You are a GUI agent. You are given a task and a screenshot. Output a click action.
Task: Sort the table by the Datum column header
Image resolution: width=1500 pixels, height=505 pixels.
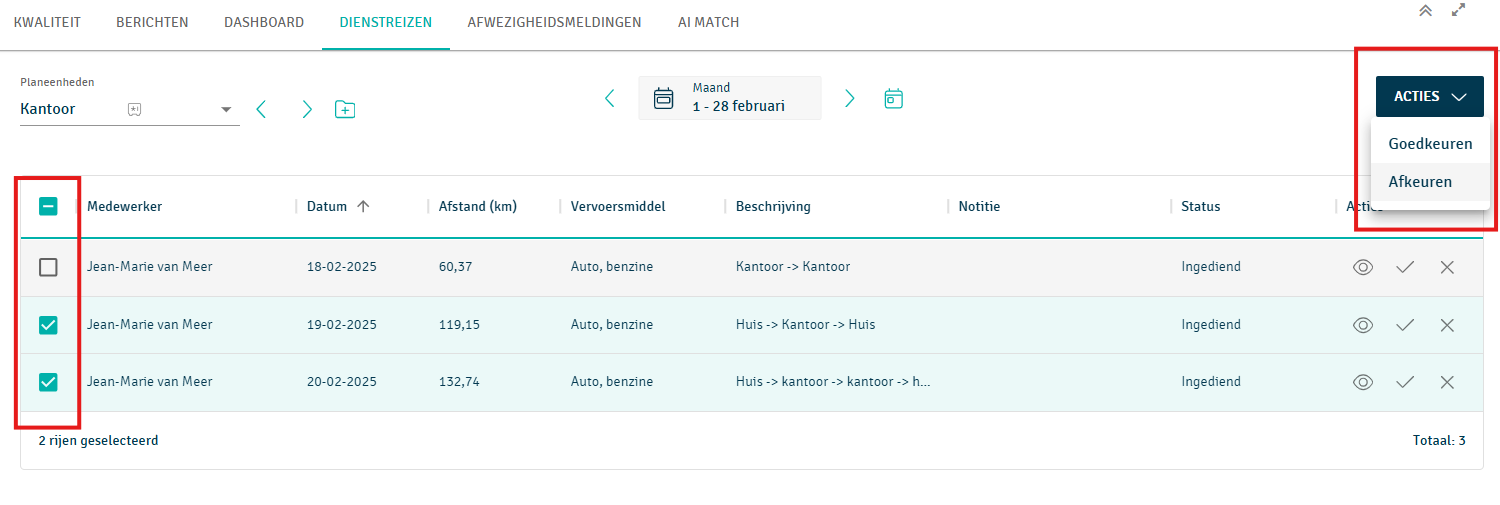click(327, 207)
